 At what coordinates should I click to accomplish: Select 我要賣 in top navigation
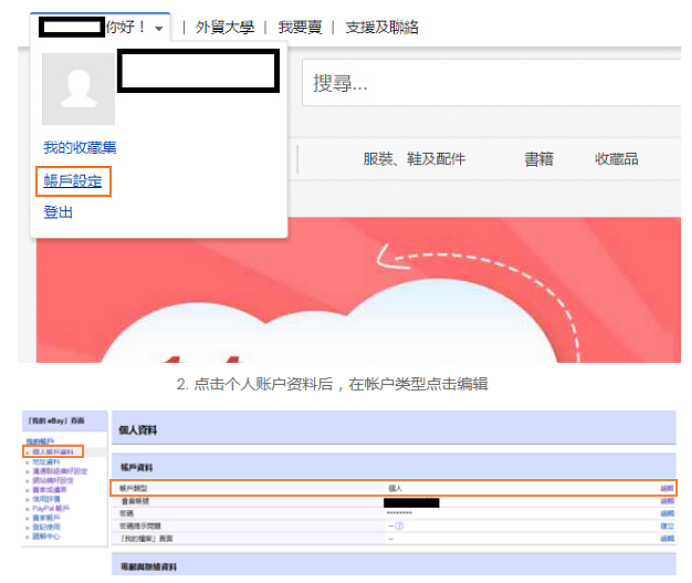click(x=299, y=28)
